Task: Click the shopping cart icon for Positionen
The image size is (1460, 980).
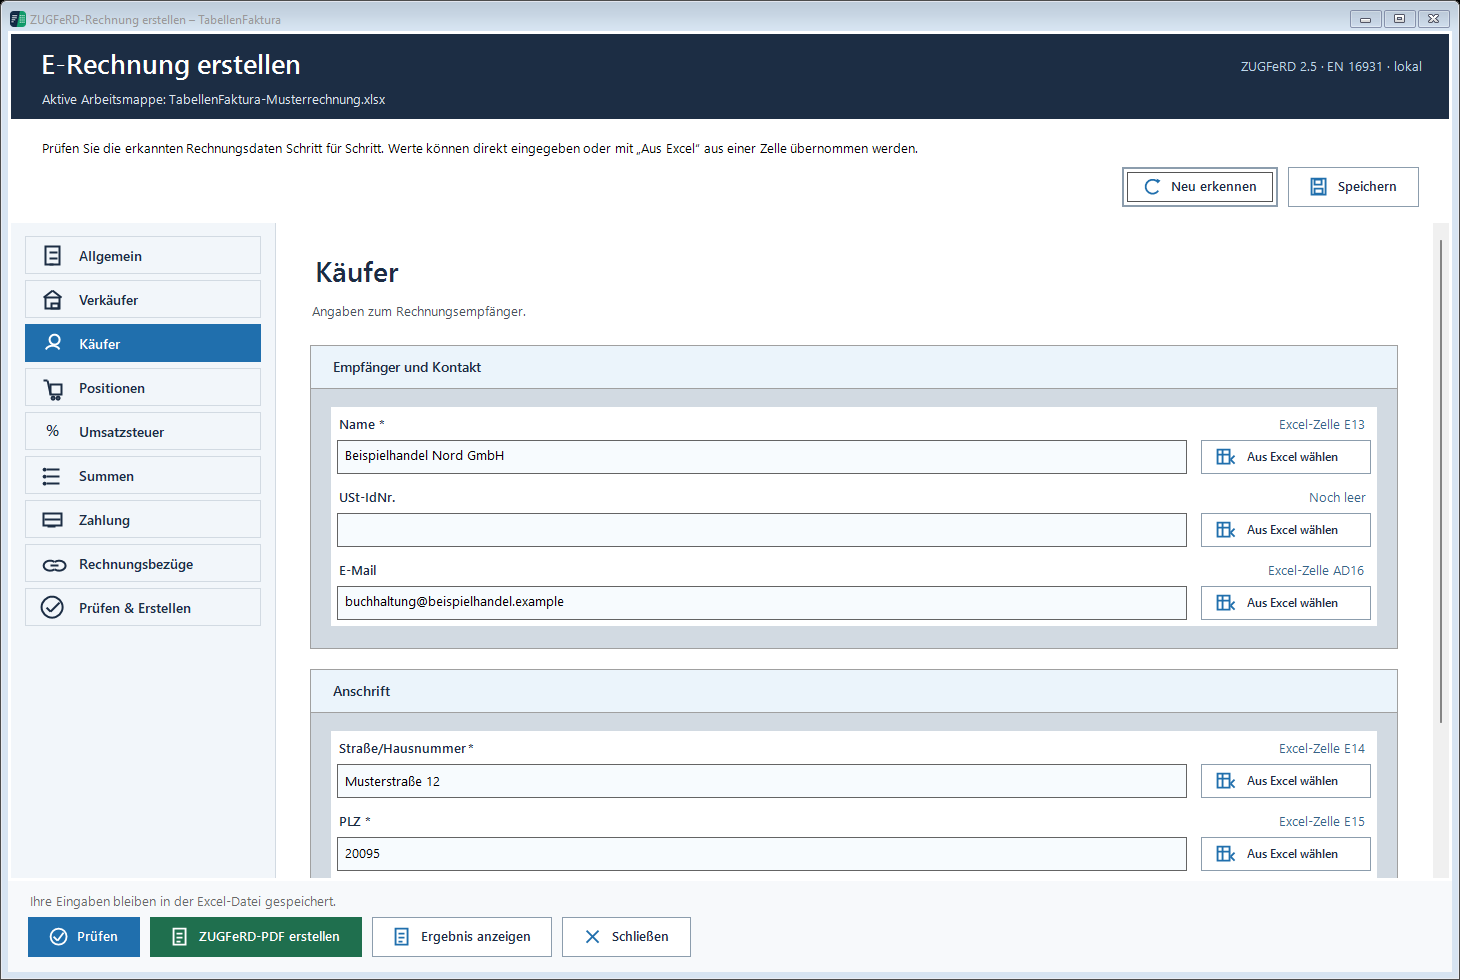Action: pos(53,388)
